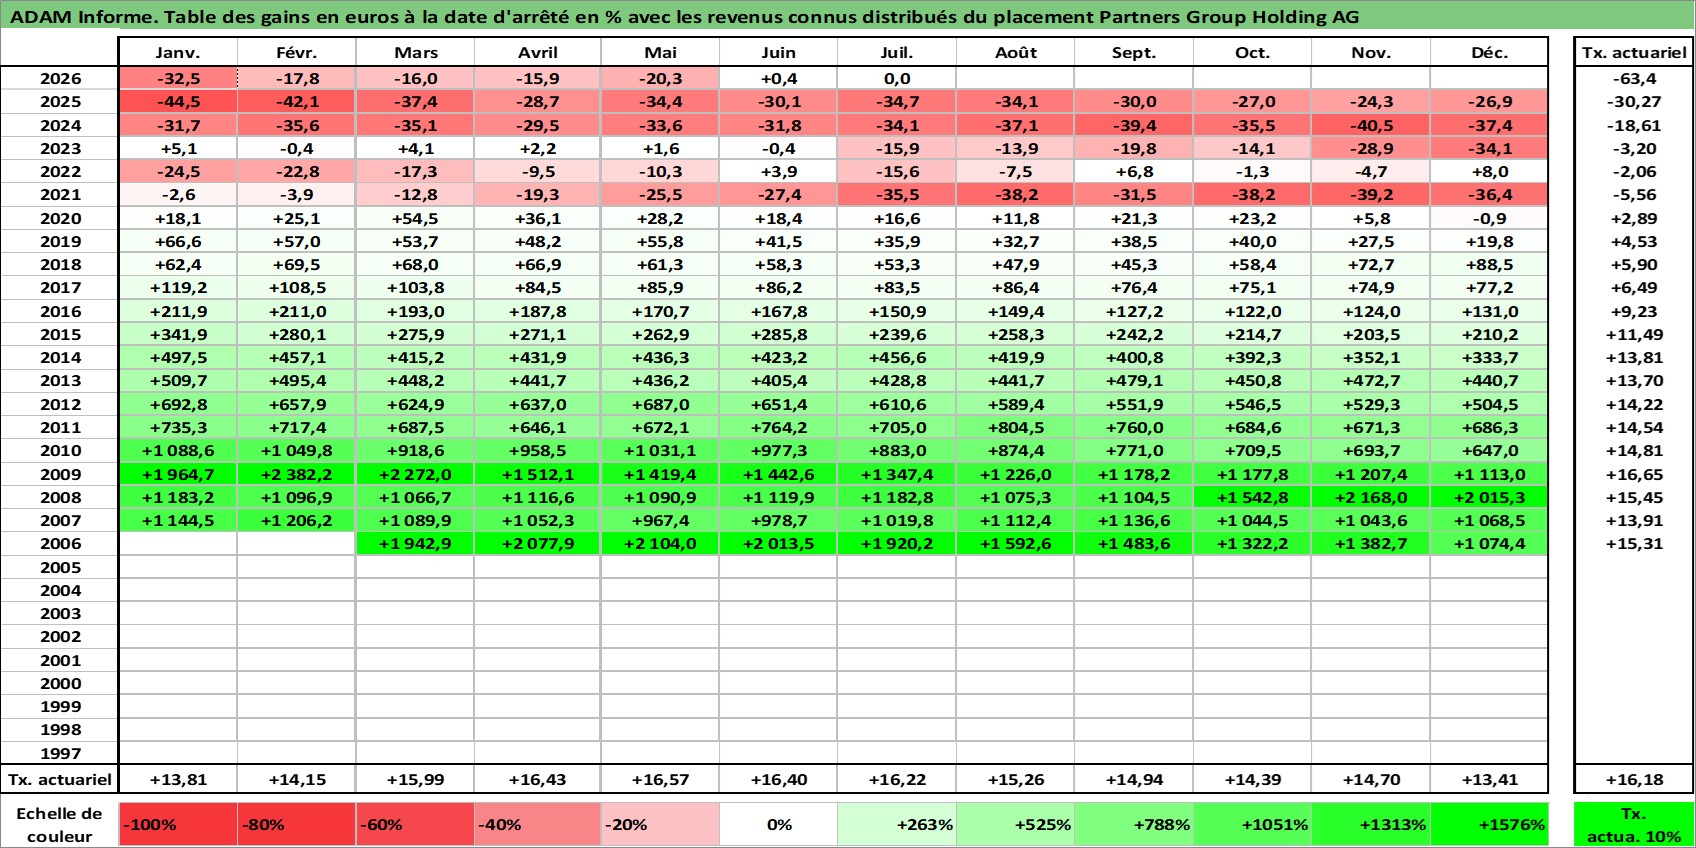1696x848 pixels.
Task: Click the Août column header
Action: (1015, 53)
